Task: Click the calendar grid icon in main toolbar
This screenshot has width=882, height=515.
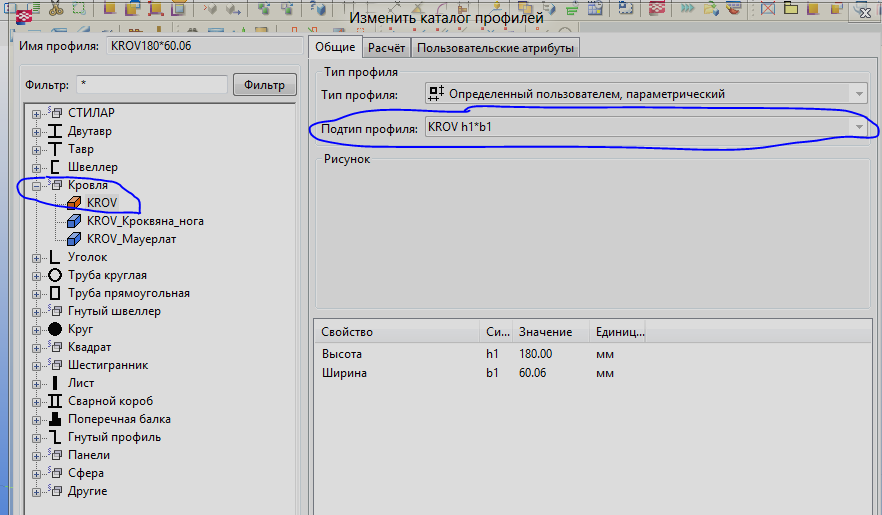Action: click(595, 8)
